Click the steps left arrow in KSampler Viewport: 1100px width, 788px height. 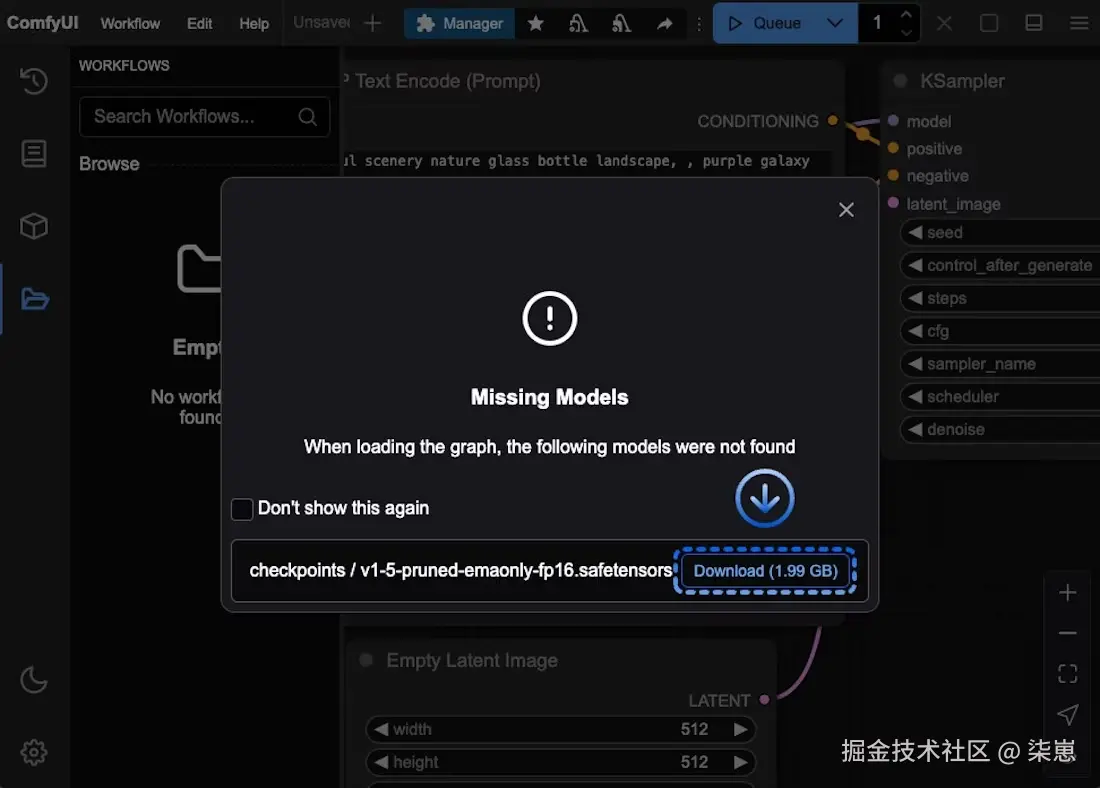tap(915, 298)
